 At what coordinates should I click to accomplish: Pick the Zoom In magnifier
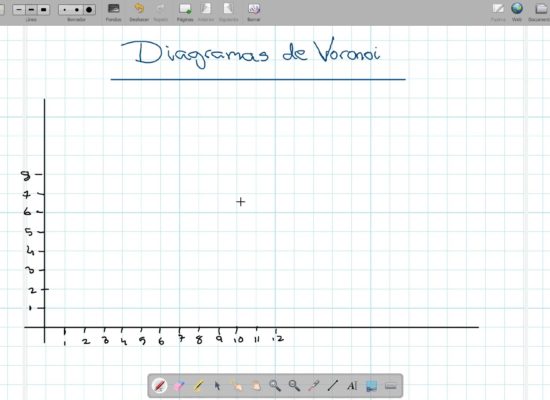point(275,386)
